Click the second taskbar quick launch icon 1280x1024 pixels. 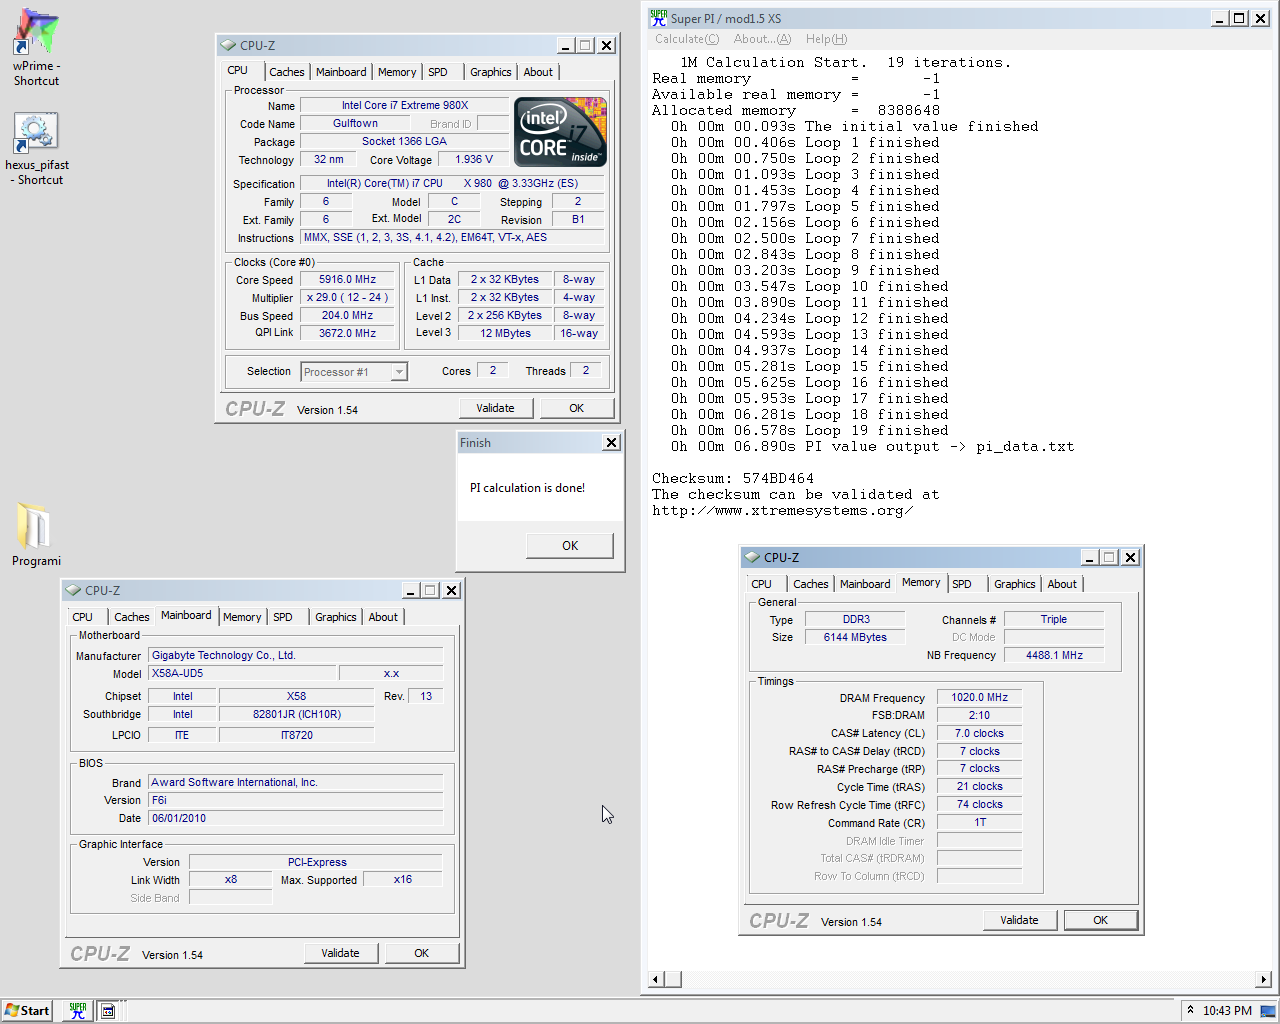tap(107, 1011)
